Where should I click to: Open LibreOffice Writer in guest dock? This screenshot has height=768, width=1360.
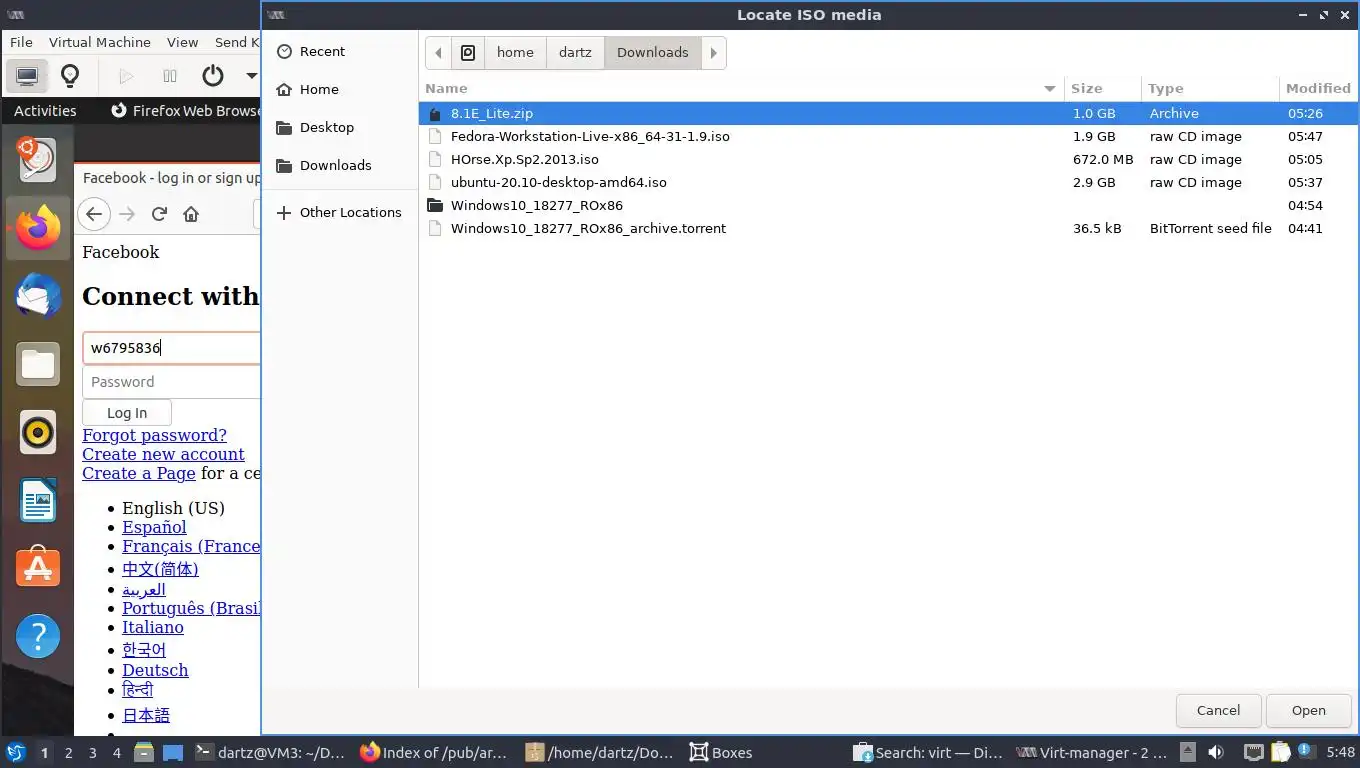[38, 500]
